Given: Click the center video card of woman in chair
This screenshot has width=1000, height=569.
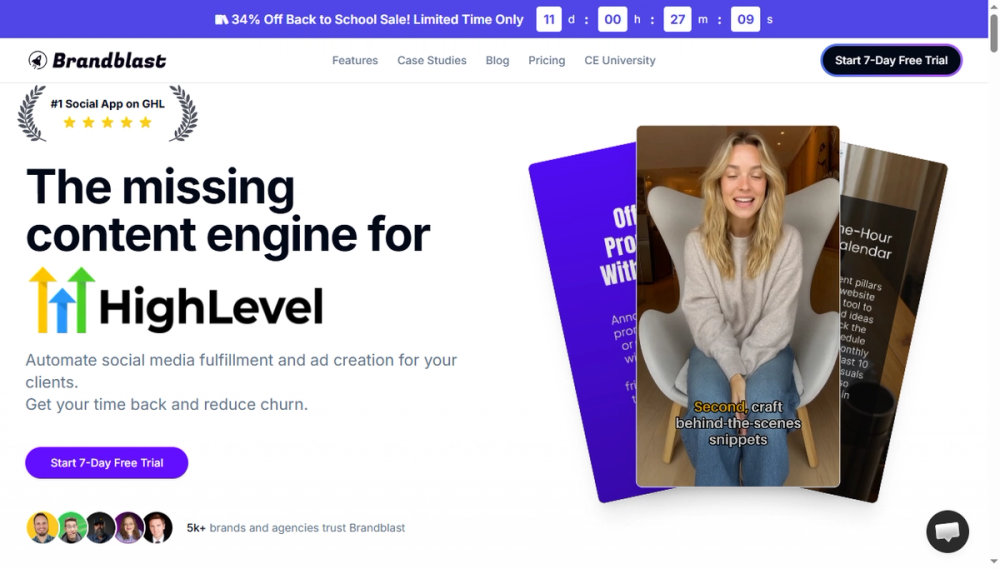Looking at the screenshot, I should pos(738,306).
